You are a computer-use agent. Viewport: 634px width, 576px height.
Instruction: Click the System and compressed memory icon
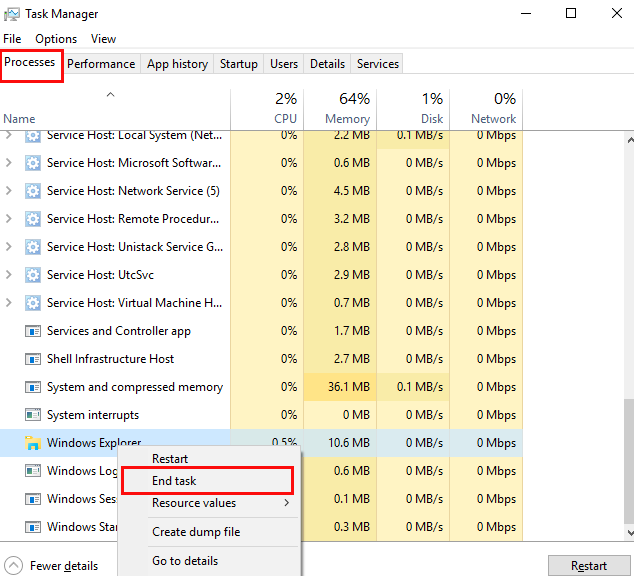pos(33,387)
